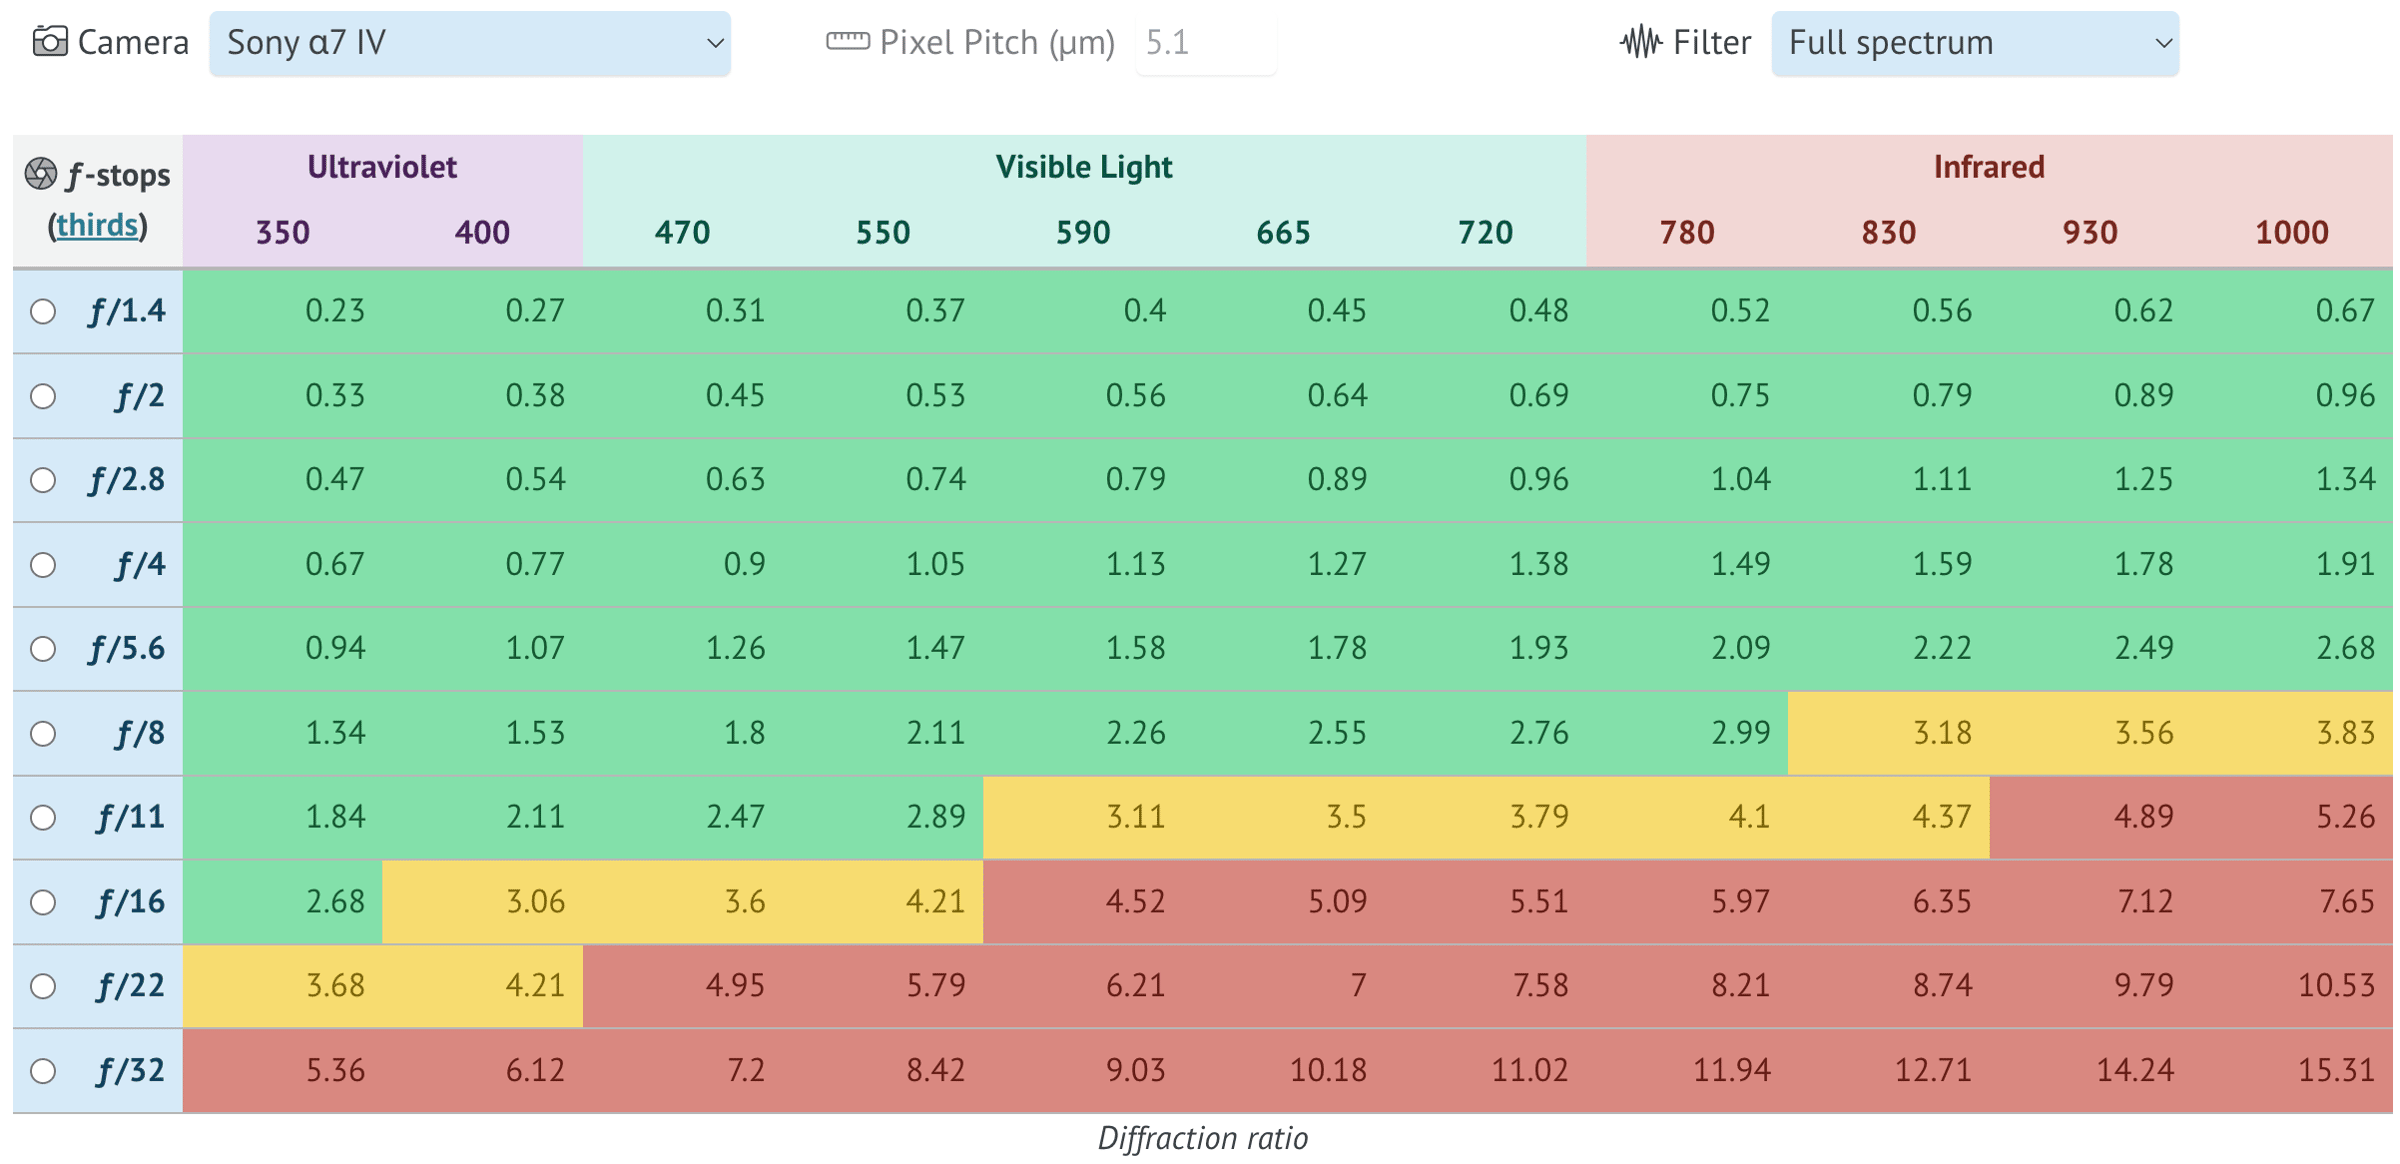Select the f/8 radio button
2400x1164 pixels.
pos(43,734)
